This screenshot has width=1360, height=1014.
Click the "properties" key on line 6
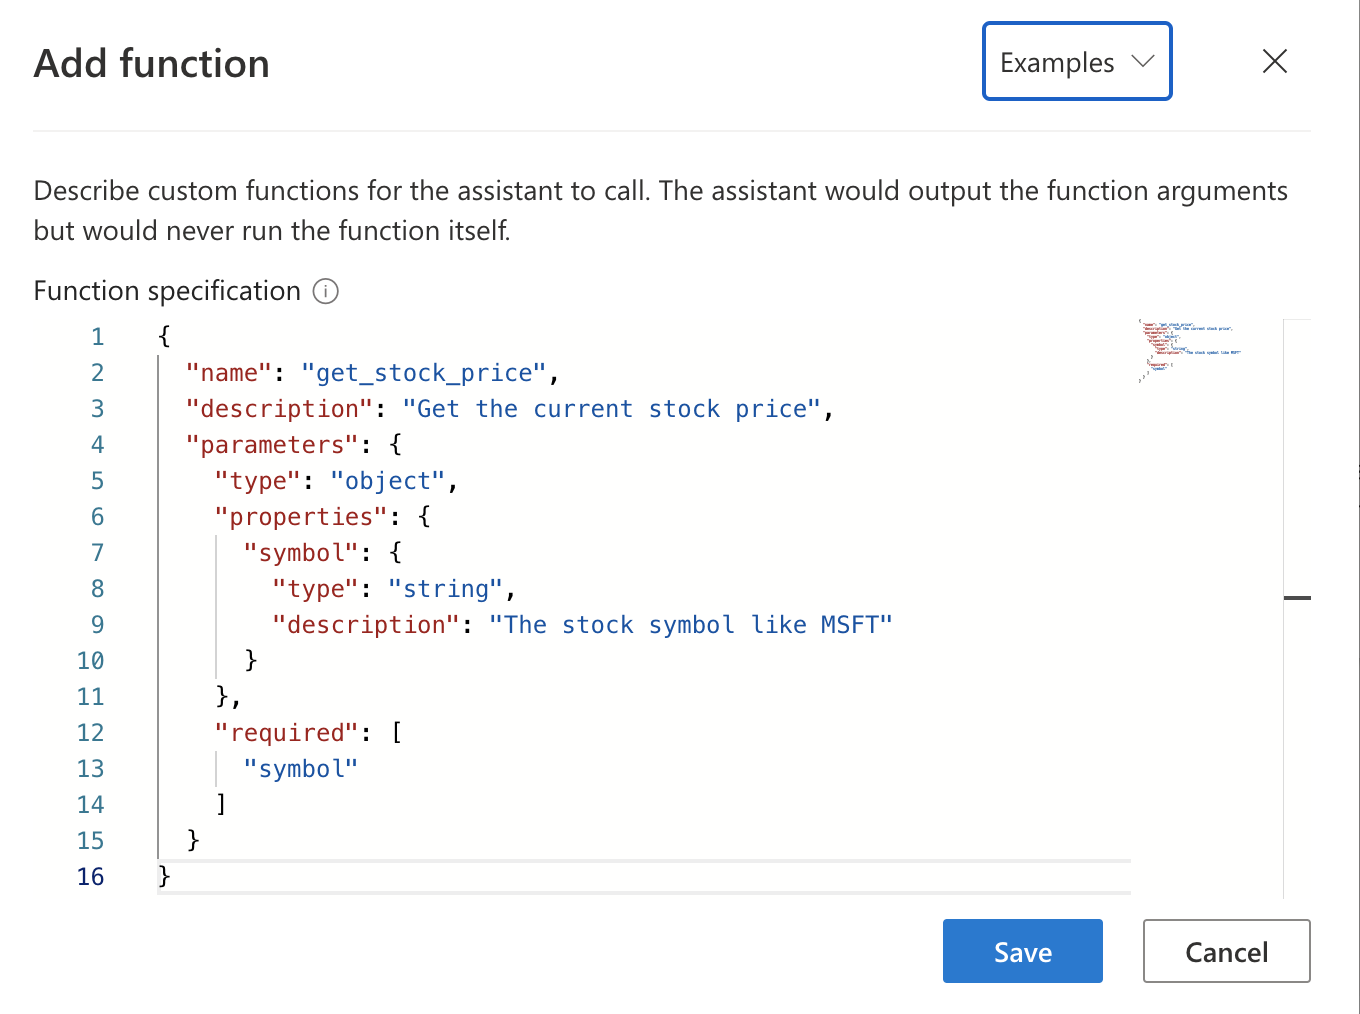(300, 517)
